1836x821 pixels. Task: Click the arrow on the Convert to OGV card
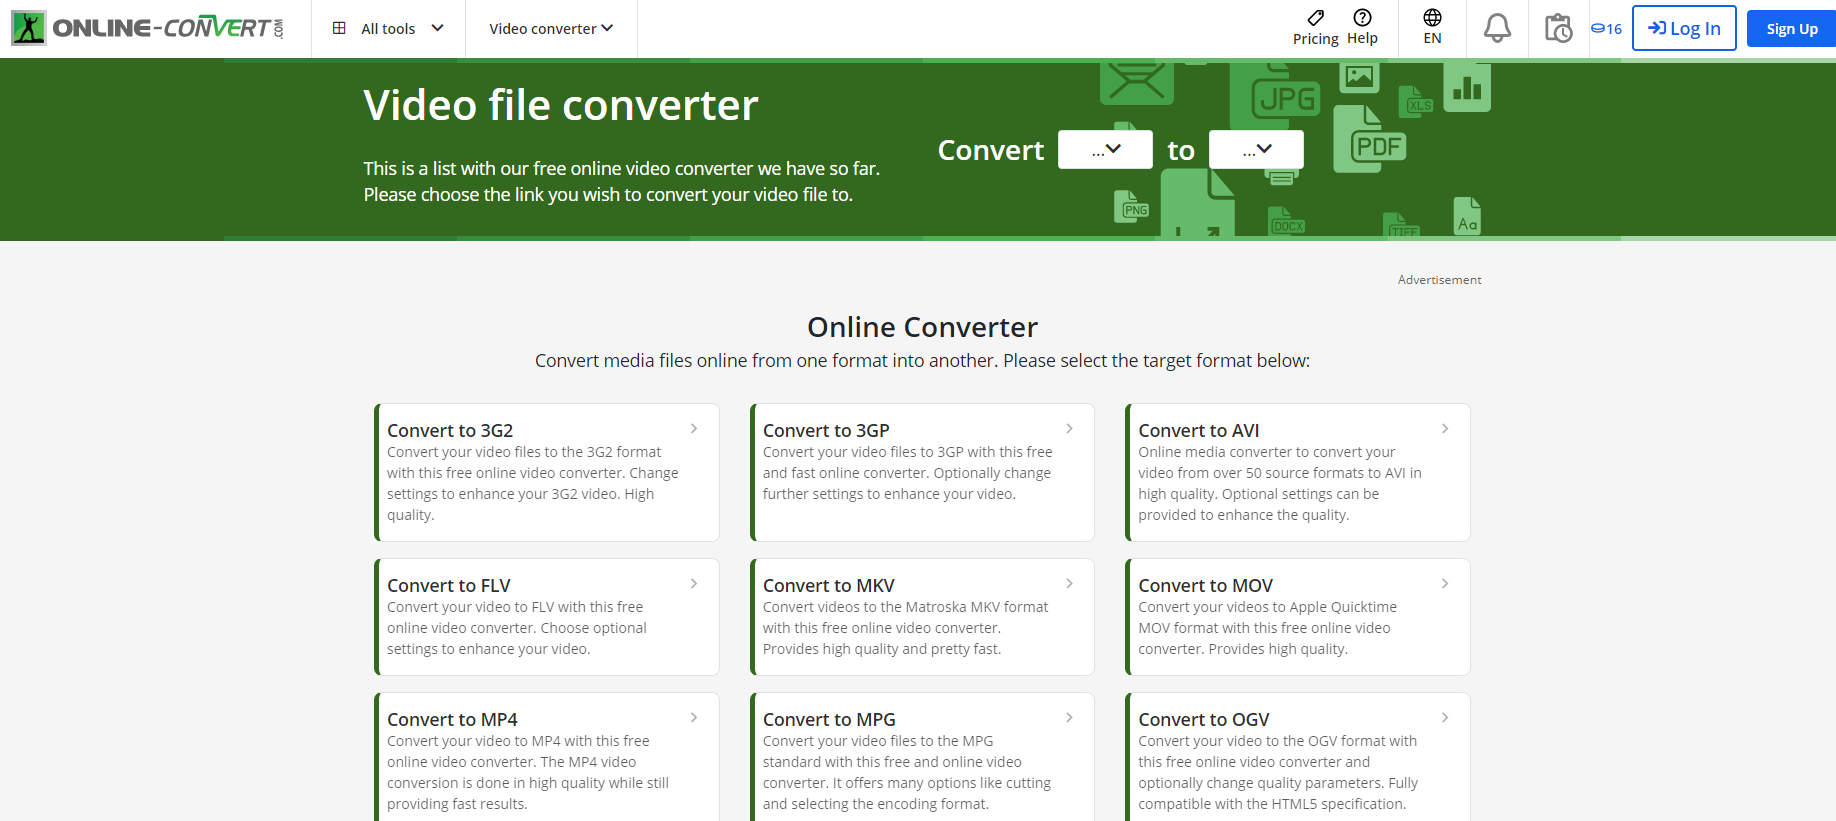click(x=1445, y=717)
